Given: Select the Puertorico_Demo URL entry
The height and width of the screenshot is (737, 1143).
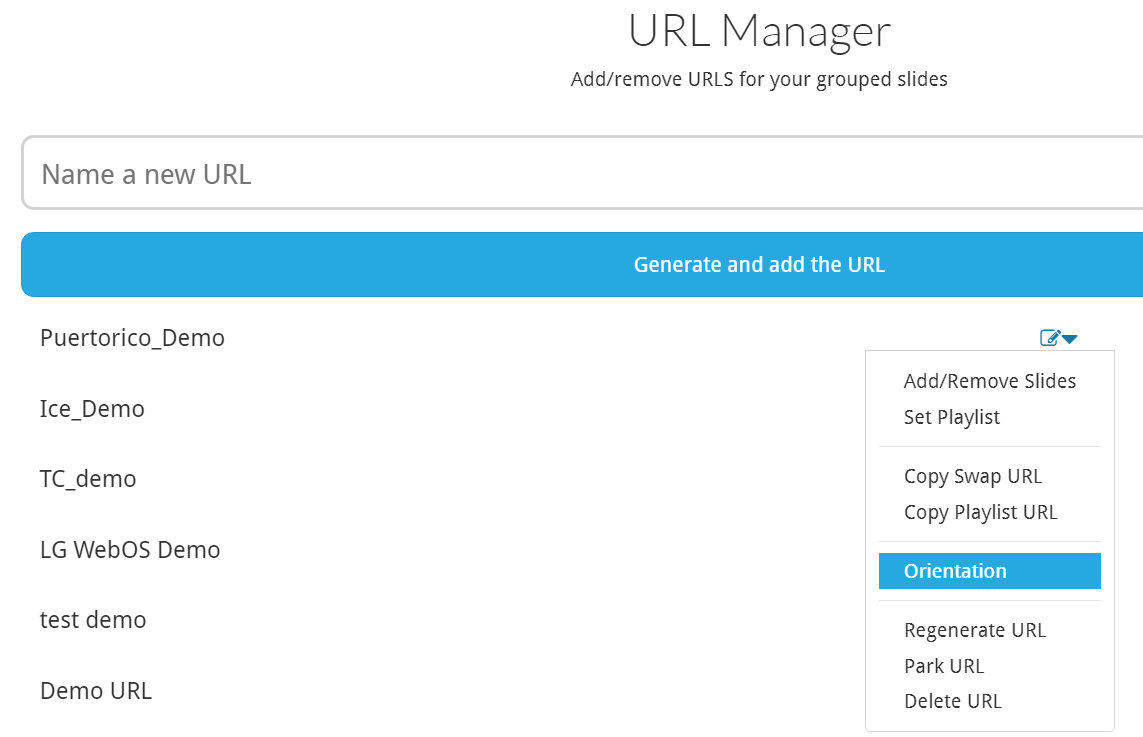Looking at the screenshot, I should (132, 338).
